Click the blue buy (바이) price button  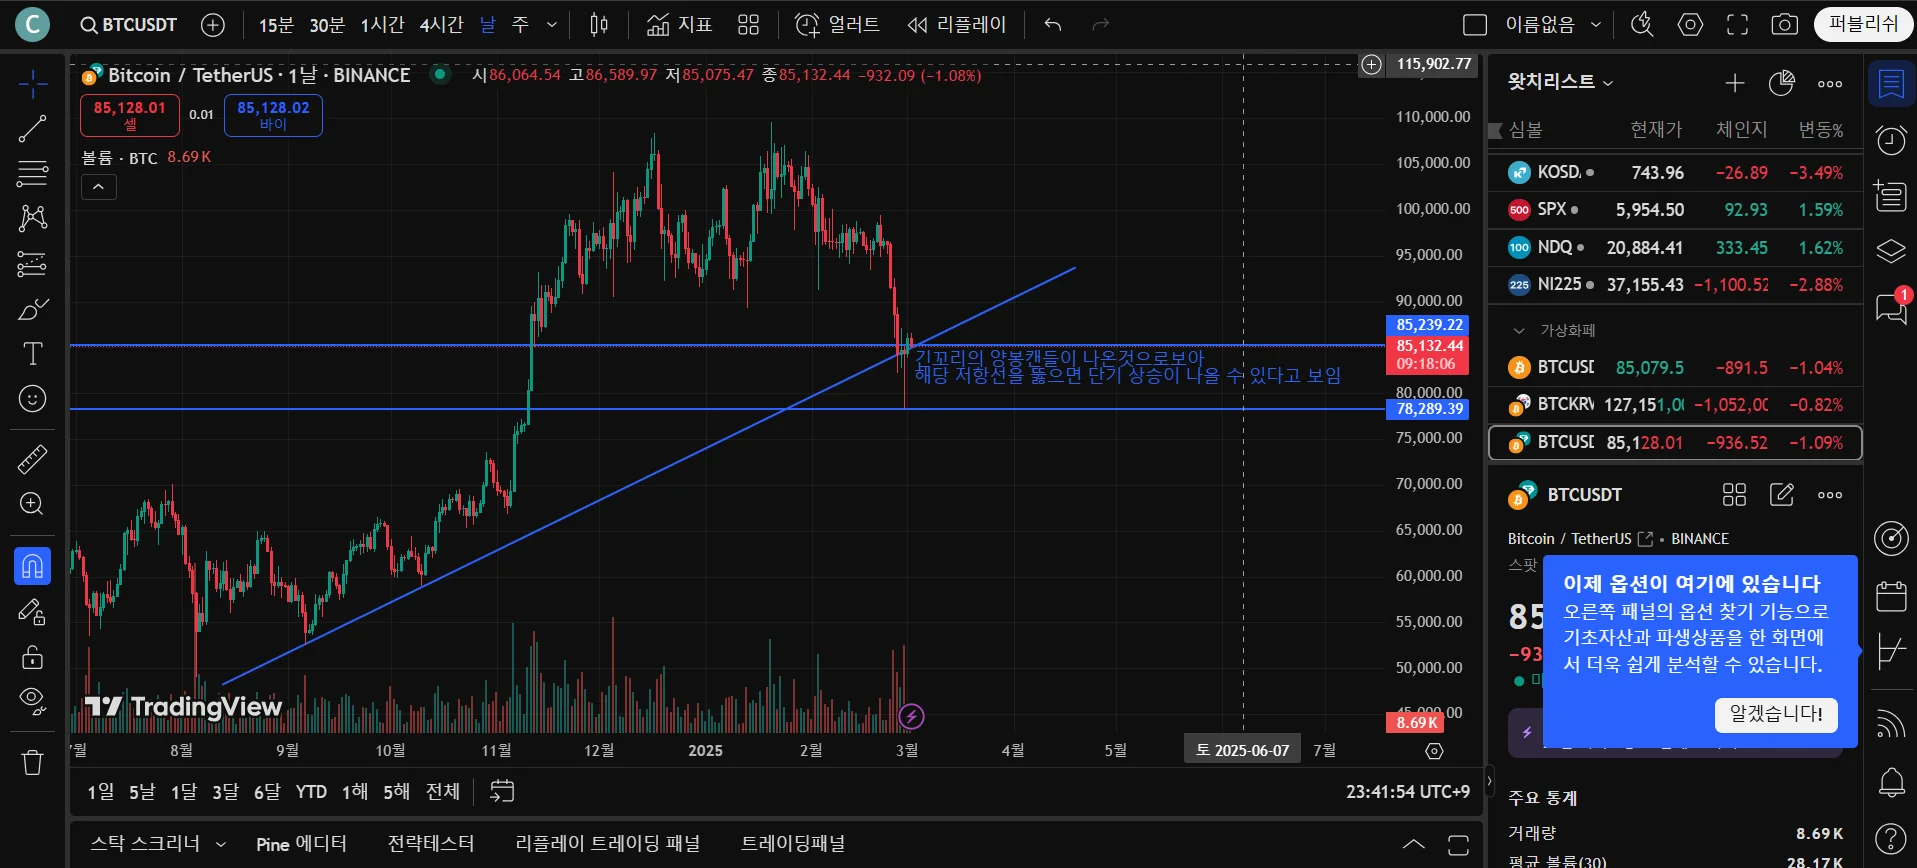[x=273, y=115]
